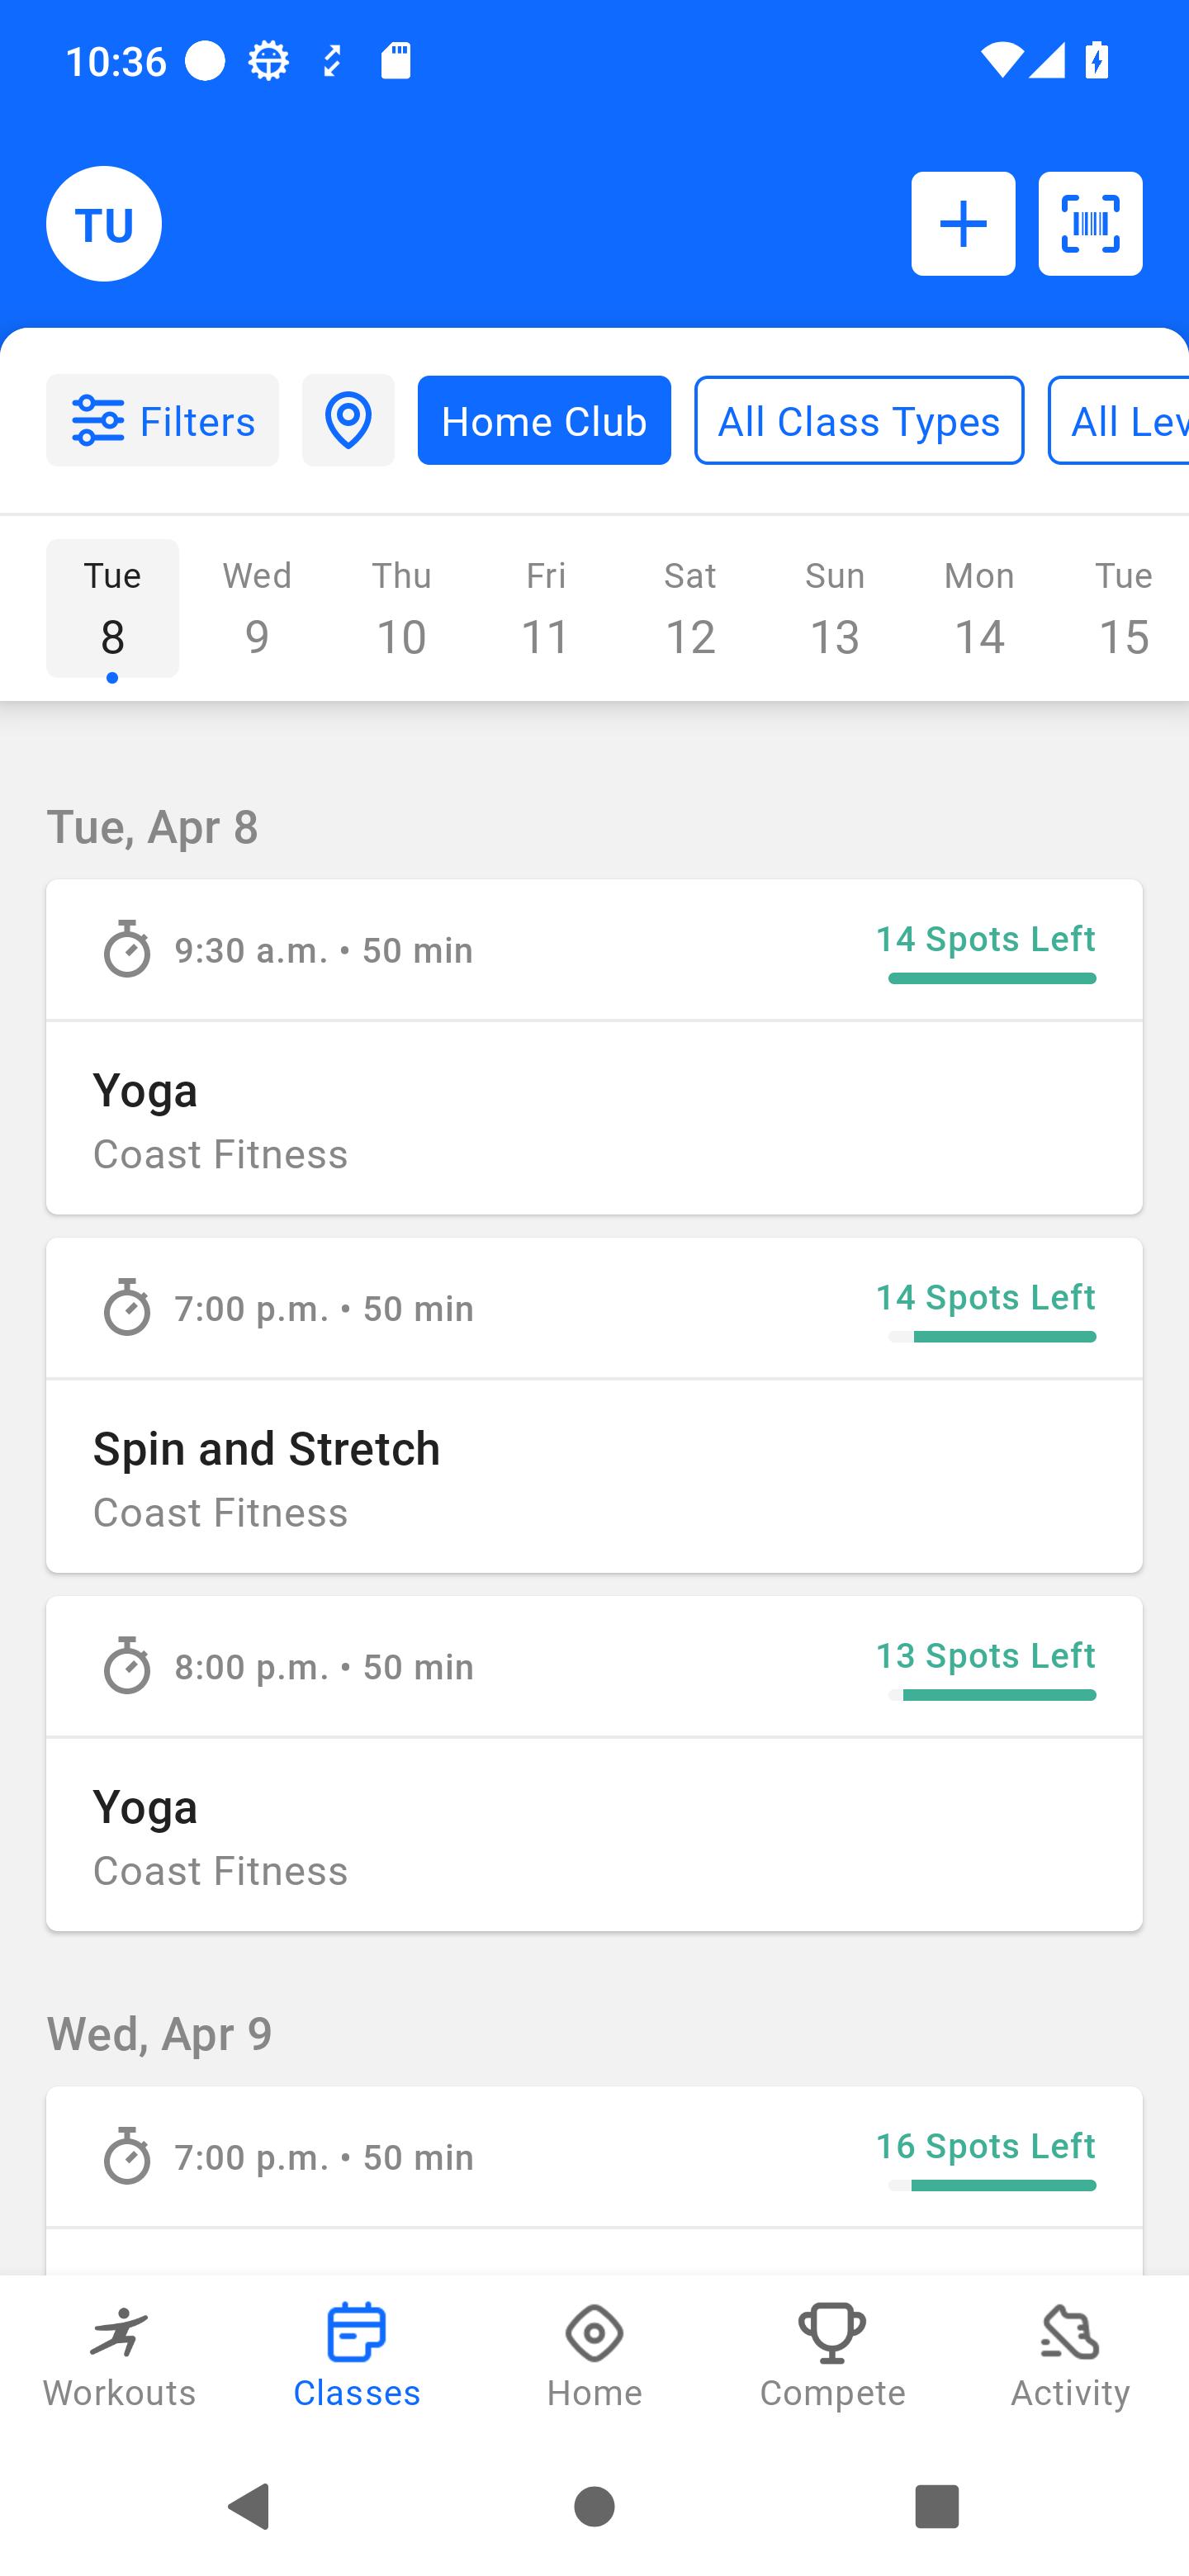
Task: Tap Android back navigation button
Action: [x=250, y=2506]
